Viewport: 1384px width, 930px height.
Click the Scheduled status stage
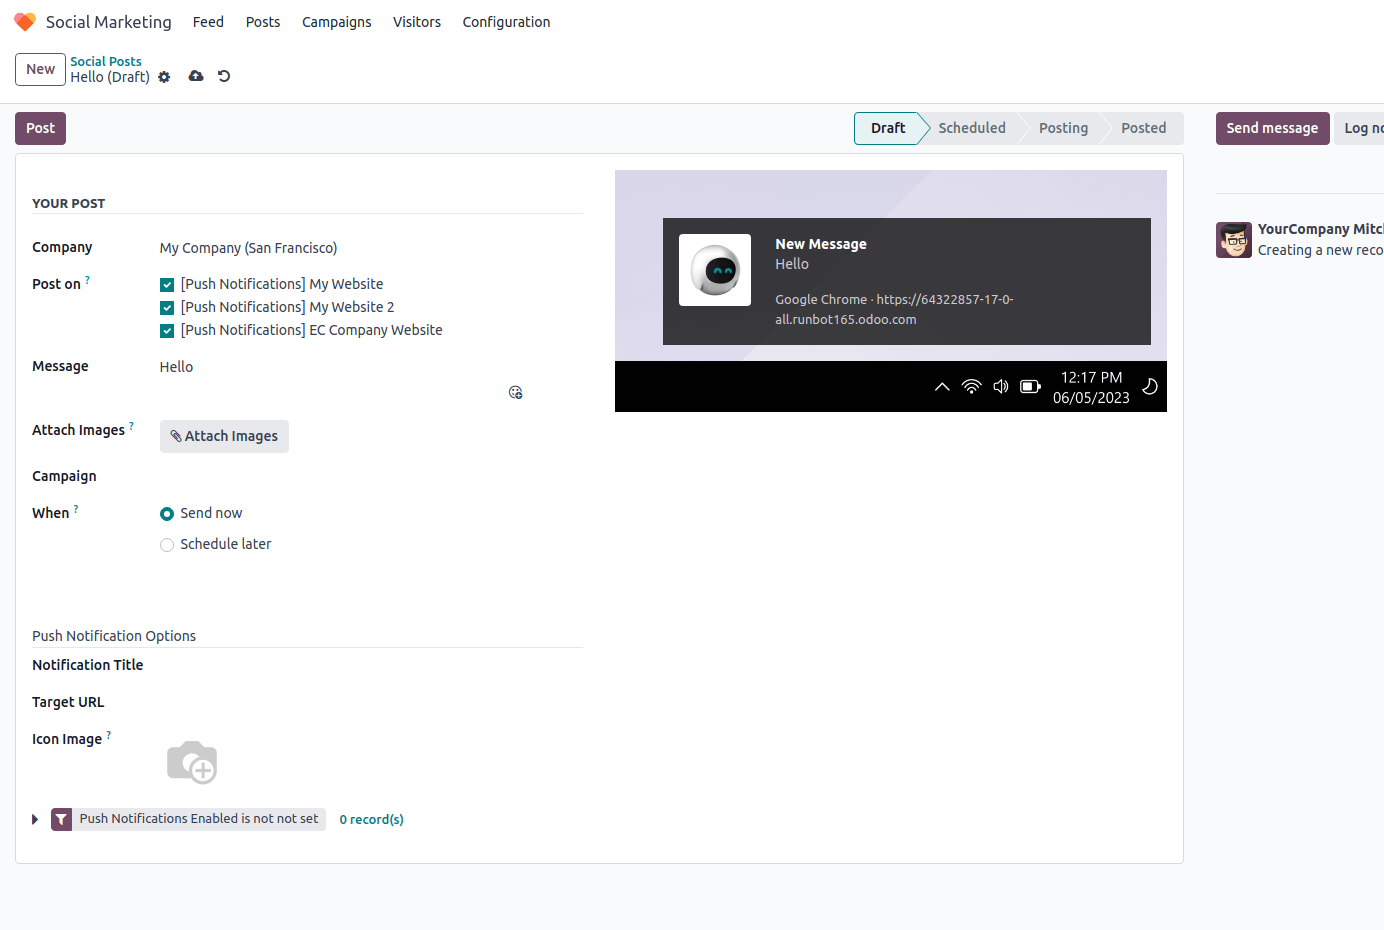point(972,128)
